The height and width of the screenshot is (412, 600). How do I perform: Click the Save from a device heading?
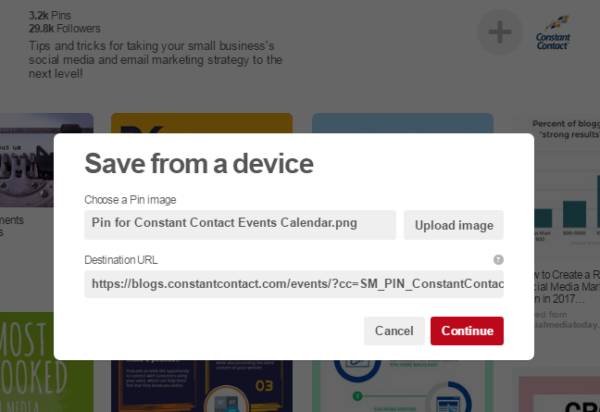pyautogui.click(x=199, y=164)
